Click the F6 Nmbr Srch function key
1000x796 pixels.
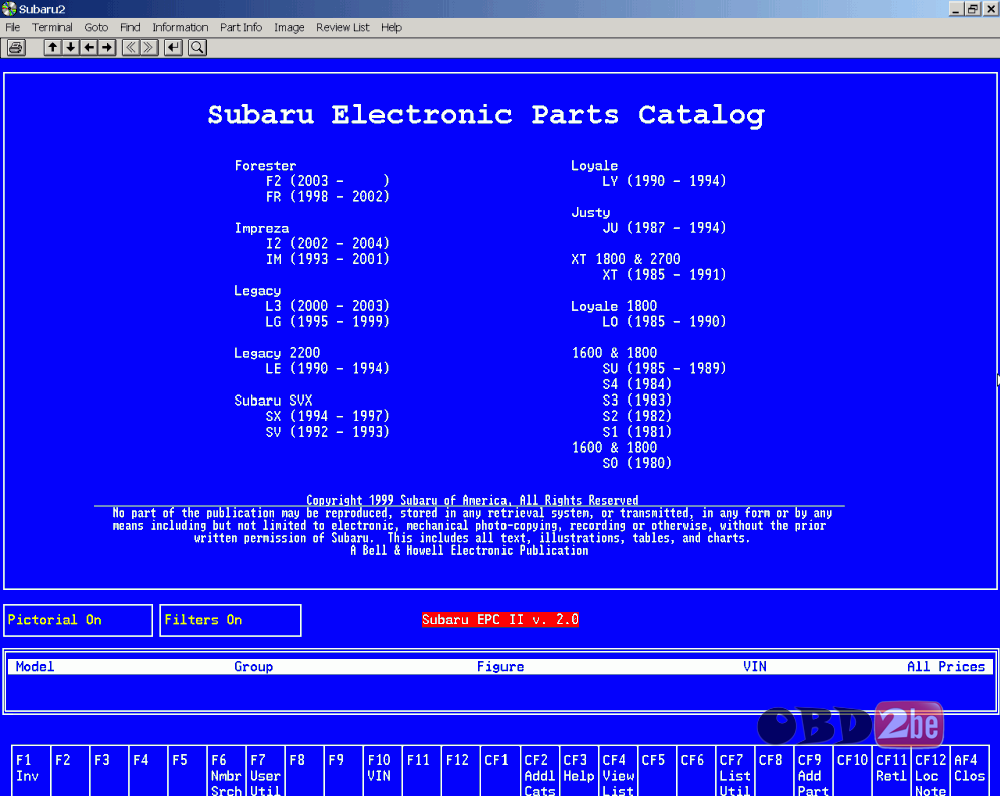tap(226, 770)
